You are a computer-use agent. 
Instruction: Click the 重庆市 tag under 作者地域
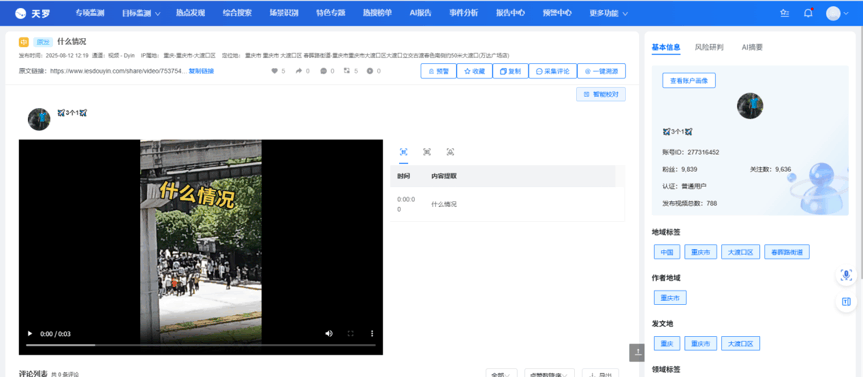pyautogui.click(x=670, y=298)
